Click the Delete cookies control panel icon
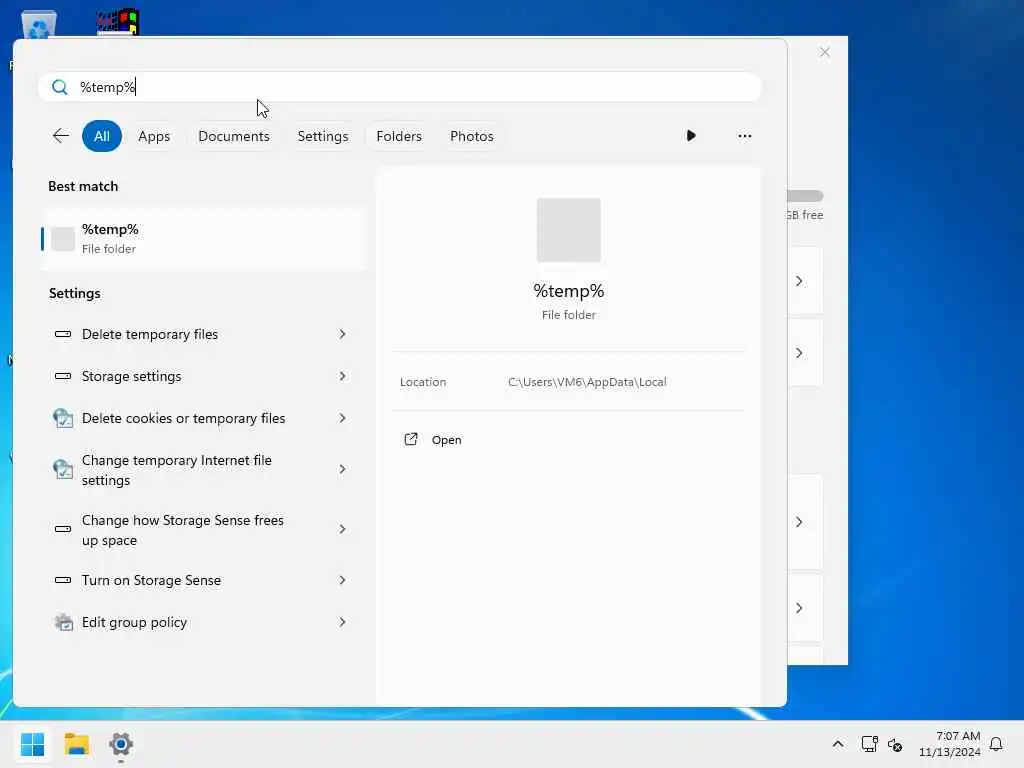 coord(63,418)
